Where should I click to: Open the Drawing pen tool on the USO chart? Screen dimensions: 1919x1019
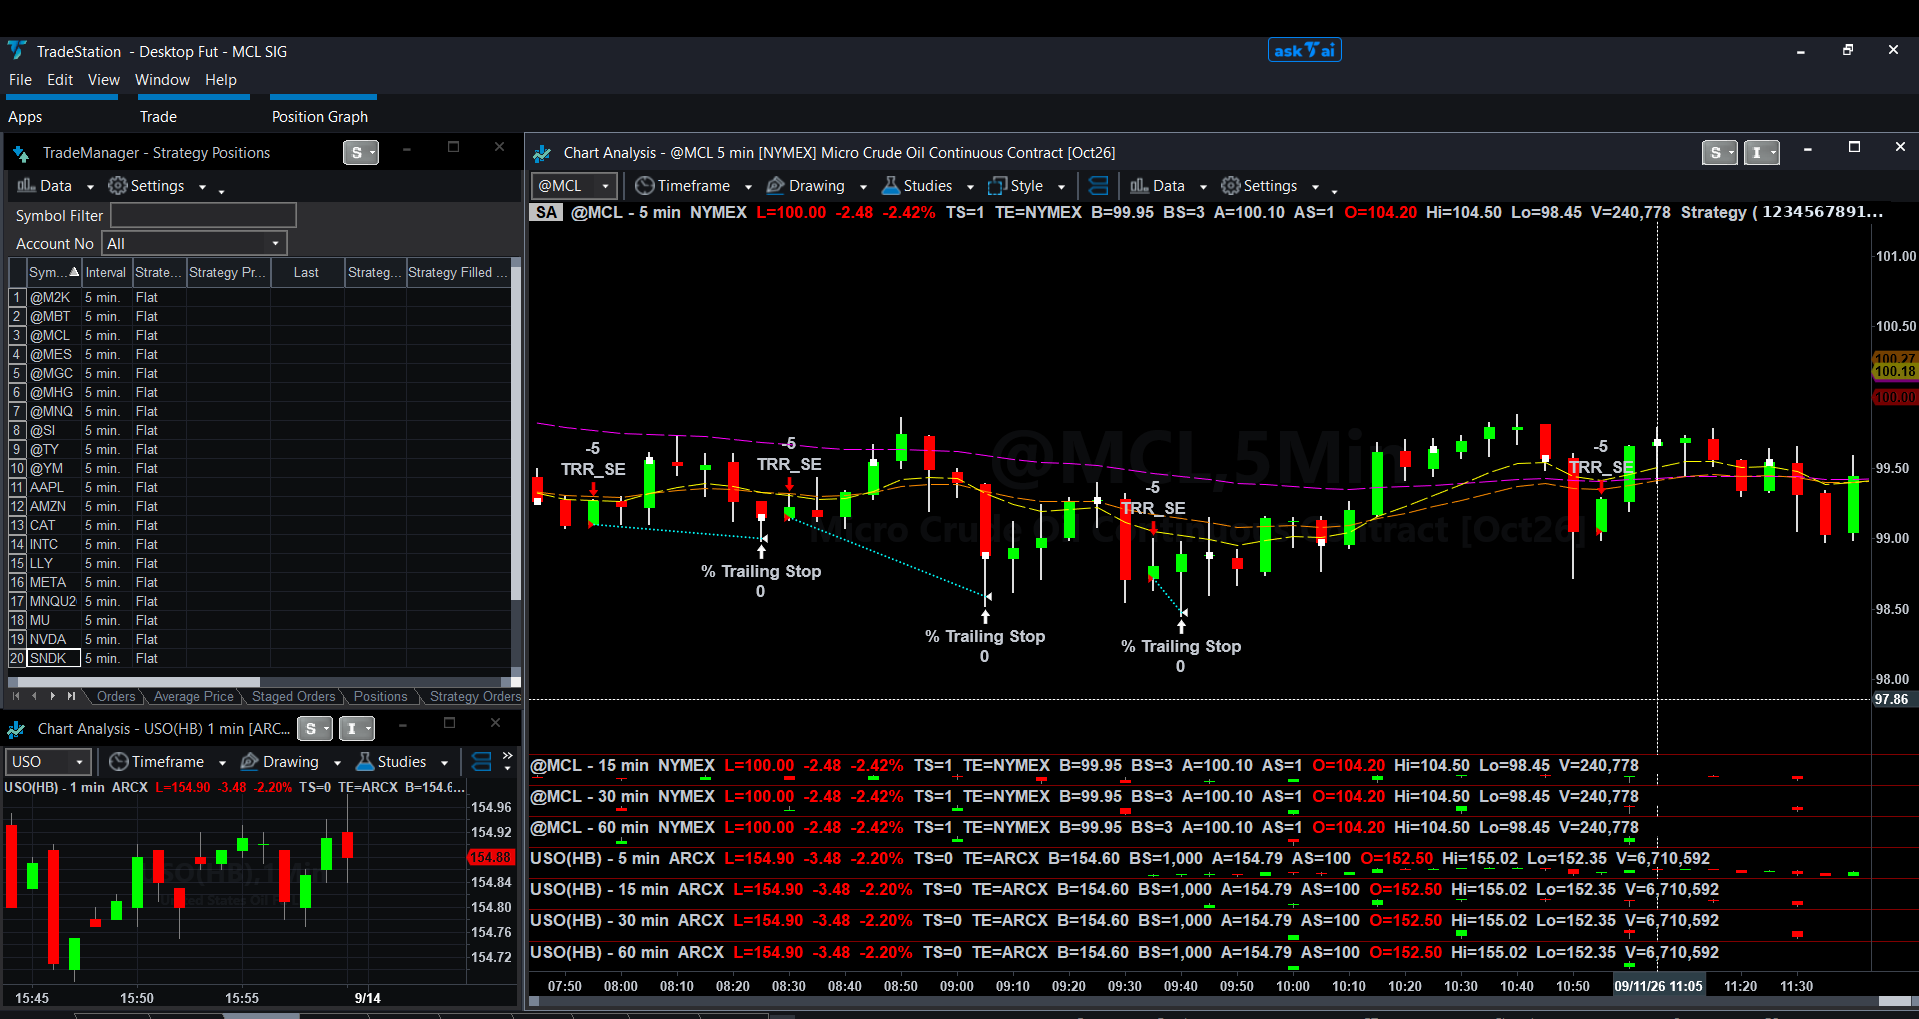tap(249, 762)
